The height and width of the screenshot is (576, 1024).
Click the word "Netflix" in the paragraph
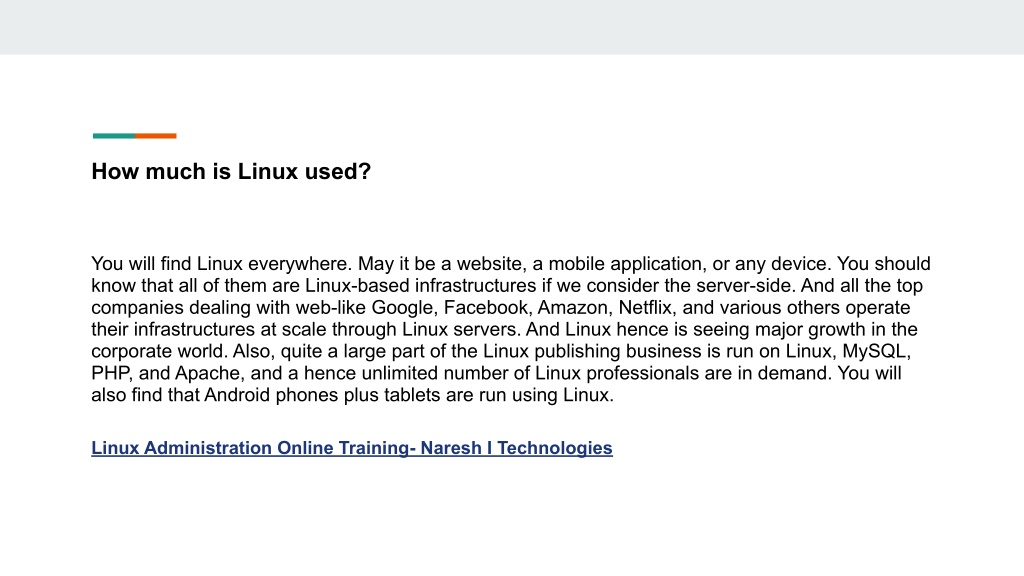click(645, 308)
